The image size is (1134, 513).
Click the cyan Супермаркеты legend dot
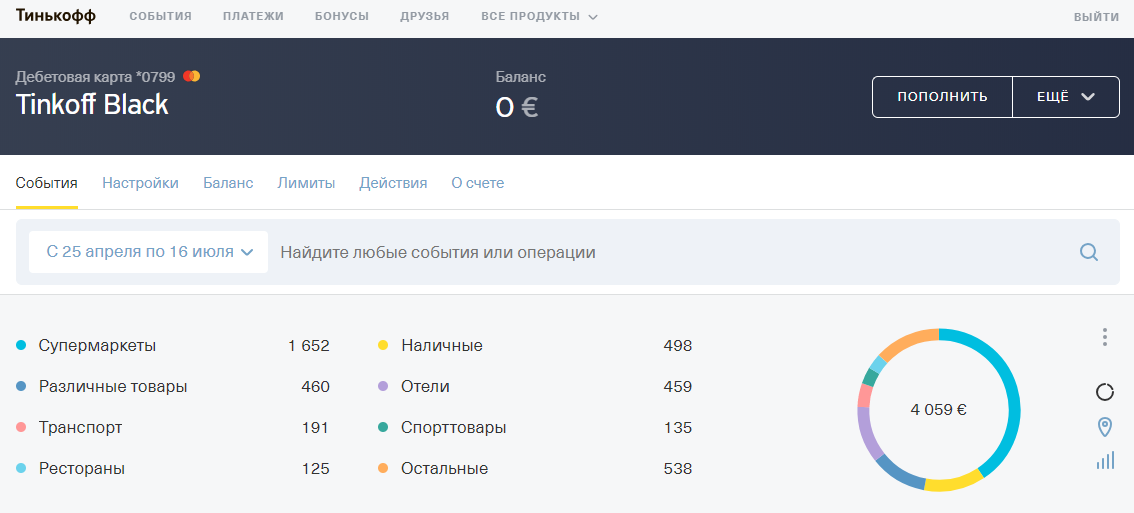21,346
